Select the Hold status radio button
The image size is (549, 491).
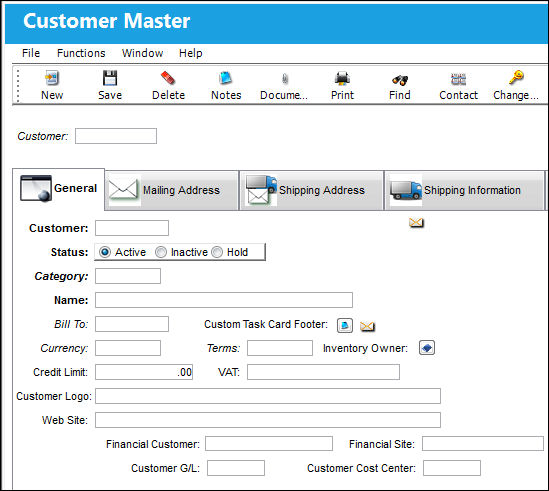217,252
